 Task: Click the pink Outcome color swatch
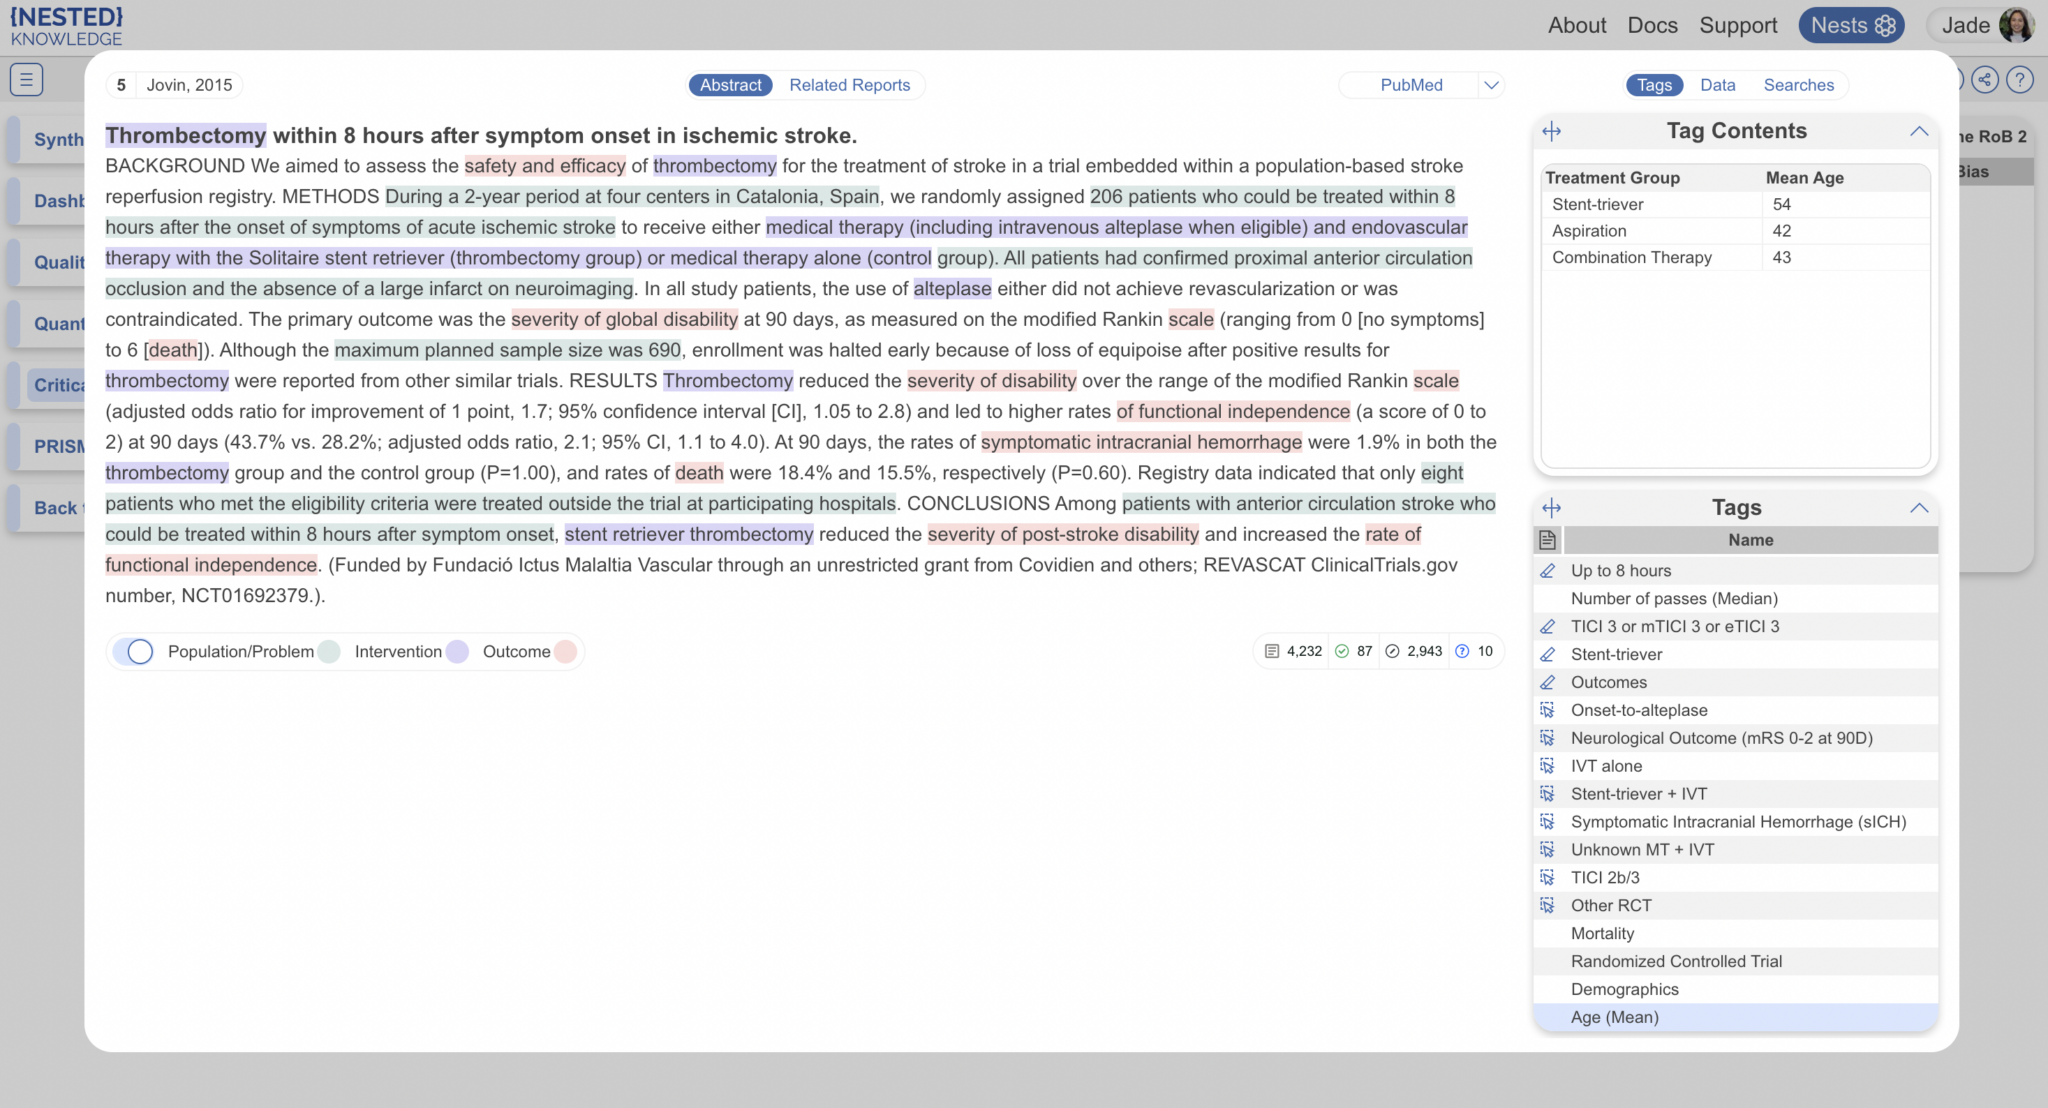click(x=566, y=651)
